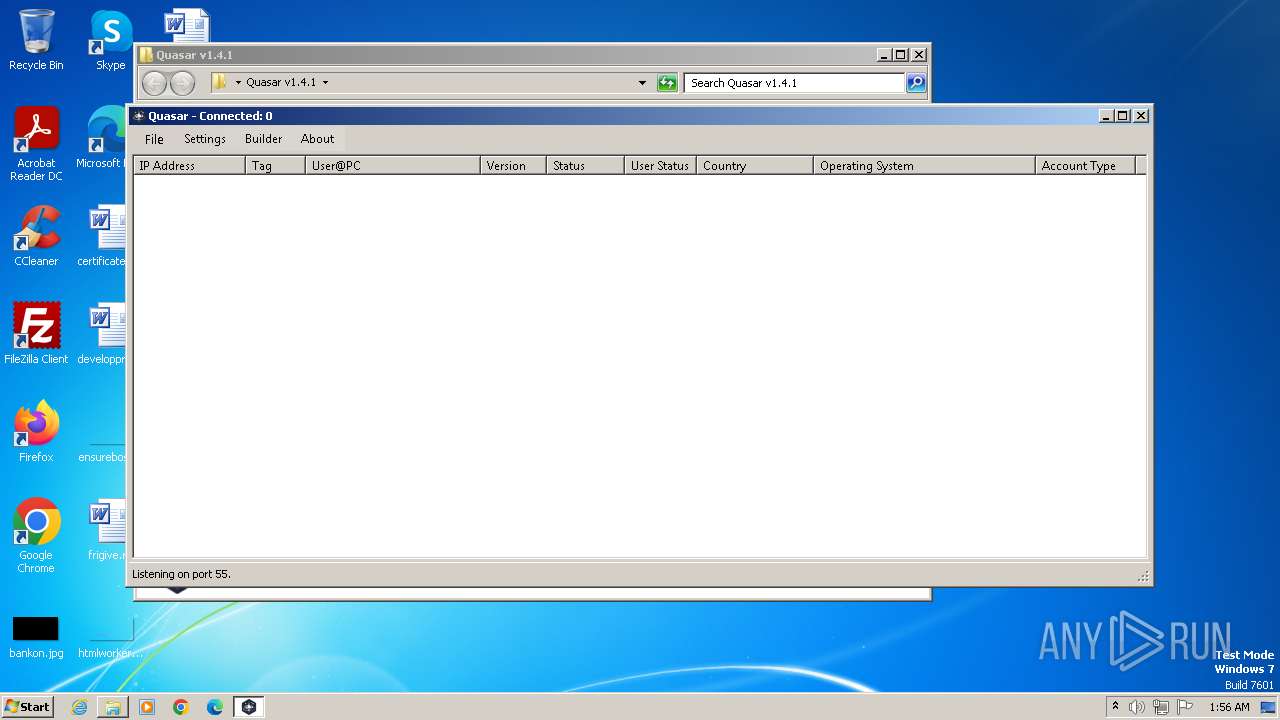The image size is (1280, 720).
Task: Click the volume speaker tray icon
Action: 1137,707
